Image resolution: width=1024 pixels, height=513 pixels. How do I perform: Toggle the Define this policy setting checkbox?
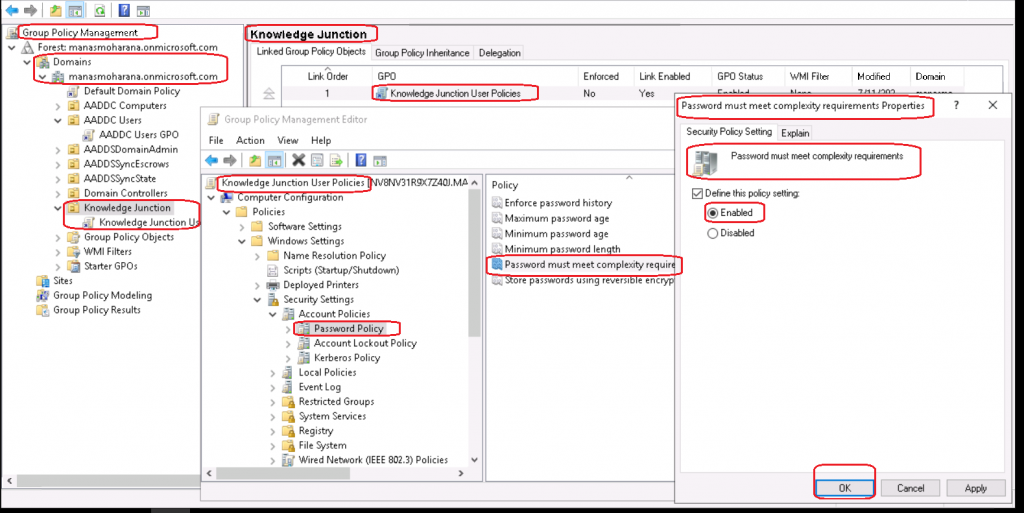pyautogui.click(x=697, y=193)
